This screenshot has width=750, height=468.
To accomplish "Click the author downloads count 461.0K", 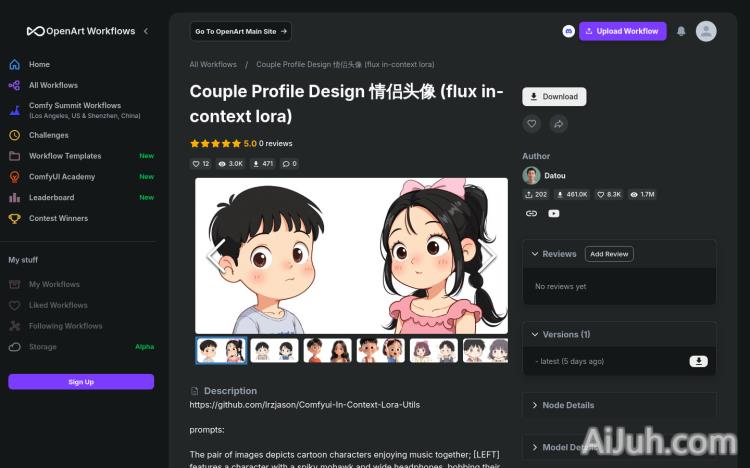I will tap(572, 194).
